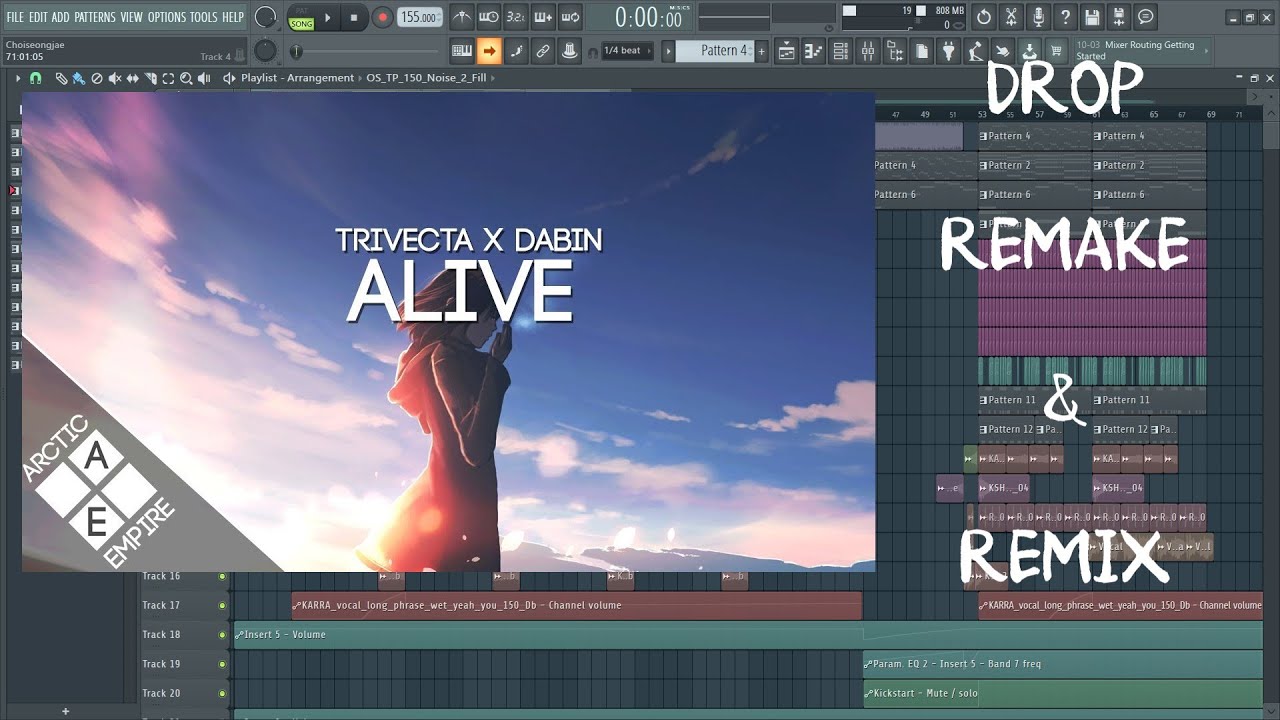This screenshot has height=720, width=1280.
Task: Open pattern selector arrow left of Pattern 4
Action: [x=669, y=50]
